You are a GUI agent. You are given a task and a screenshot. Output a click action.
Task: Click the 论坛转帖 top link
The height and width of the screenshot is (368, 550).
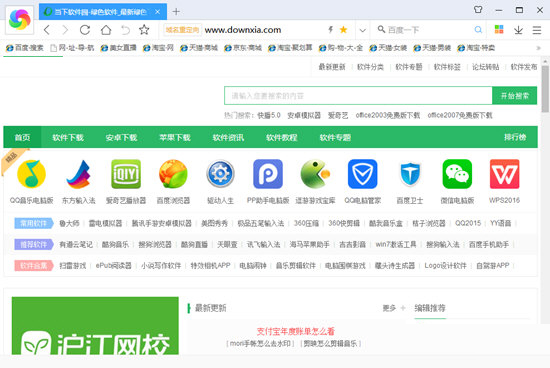click(485, 67)
